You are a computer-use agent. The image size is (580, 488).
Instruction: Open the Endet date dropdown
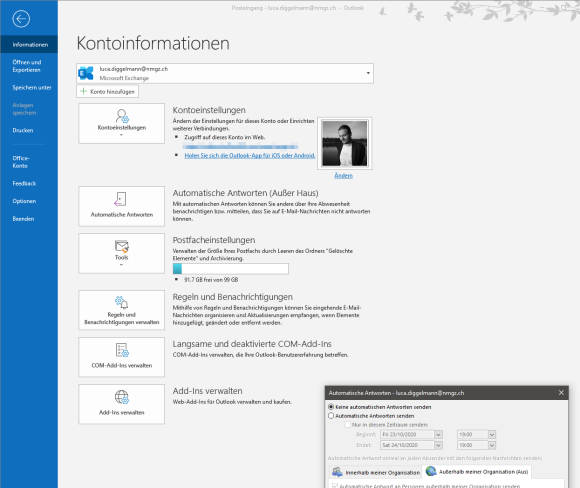click(x=438, y=445)
